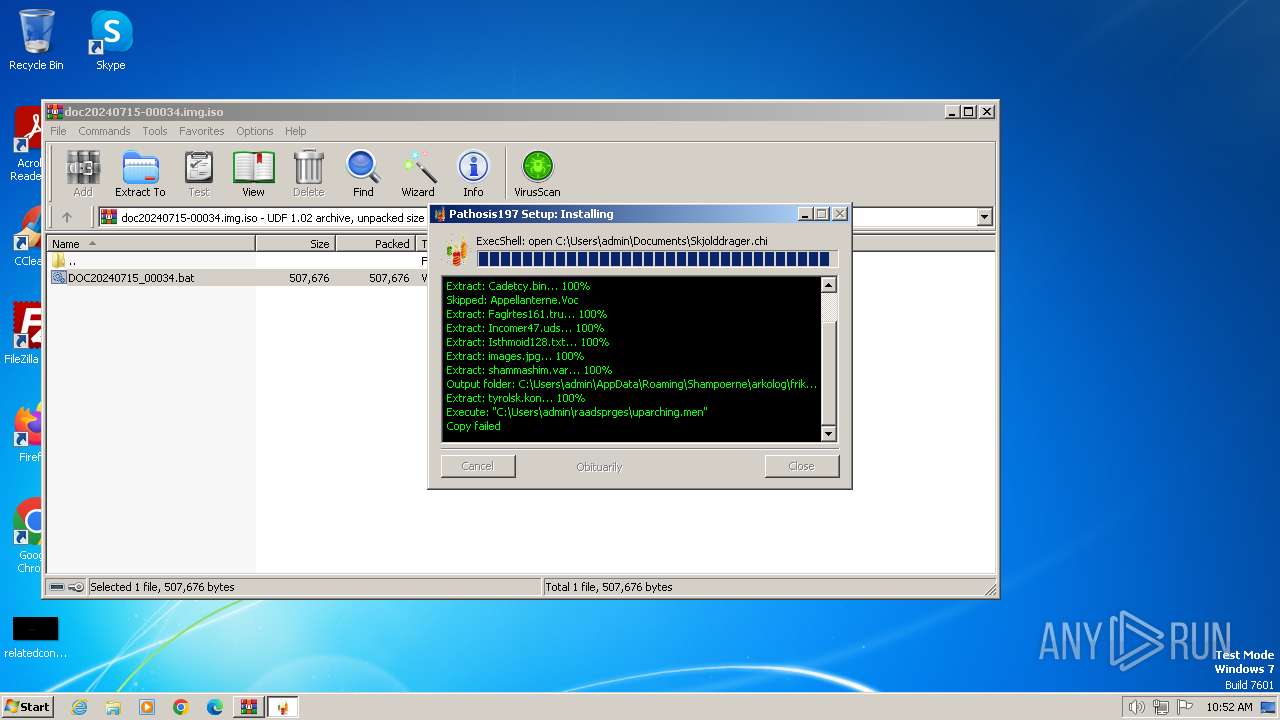This screenshot has width=1280, height=720.
Task: Open the relatedcon... desktop file
Action: coord(36,638)
